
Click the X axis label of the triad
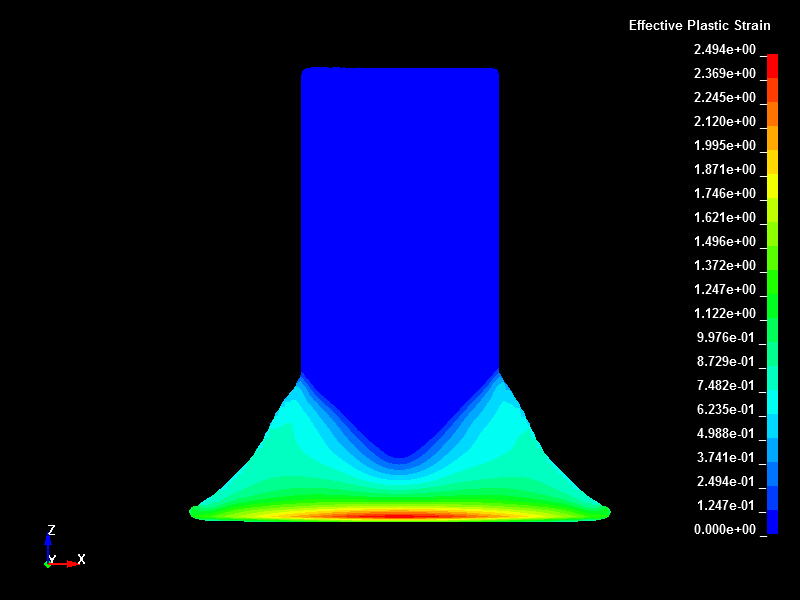coord(81,559)
